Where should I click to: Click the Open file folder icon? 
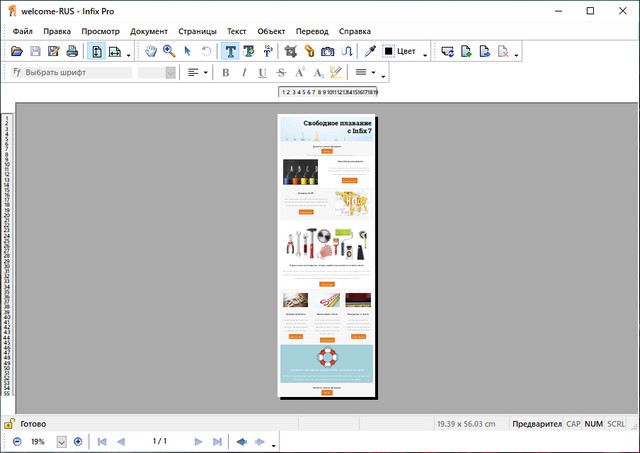tap(16, 51)
